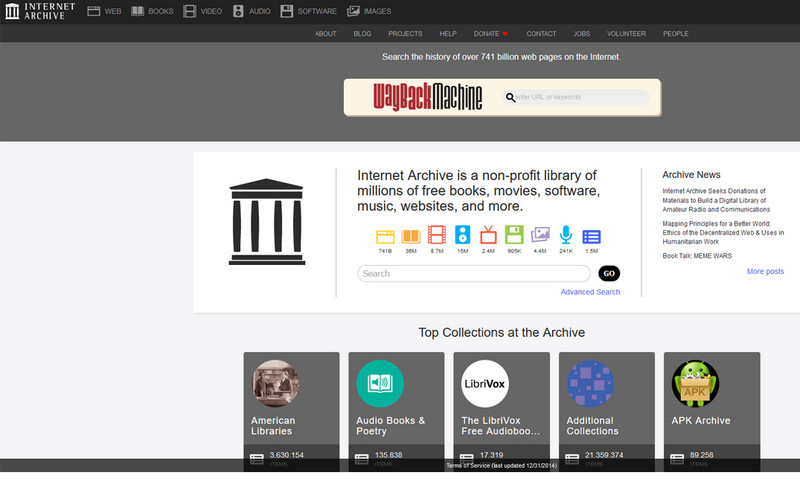The height and width of the screenshot is (484, 800).
Task: Open the Audio Books & Poetry title
Action: coord(390,425)
